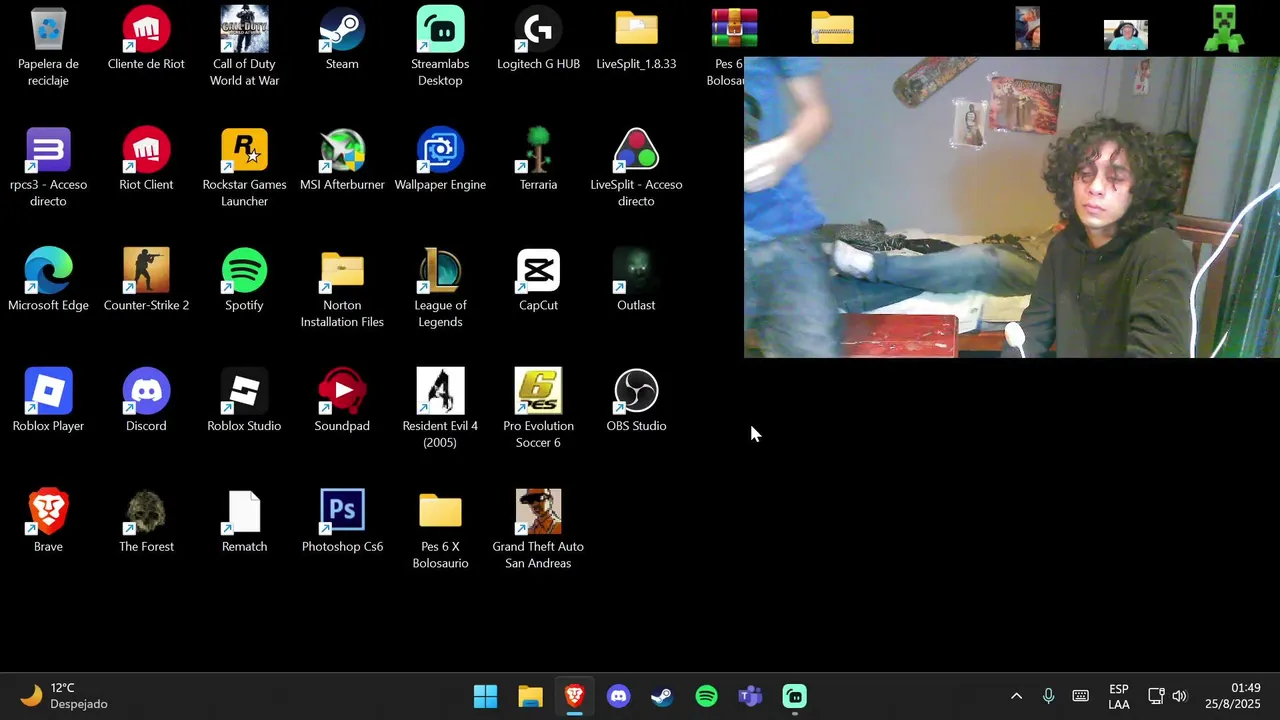Screen dimensions: 1280x720
Task: Select rpcs3 - Acceso directo shortcut
Action: pos(48,168)
